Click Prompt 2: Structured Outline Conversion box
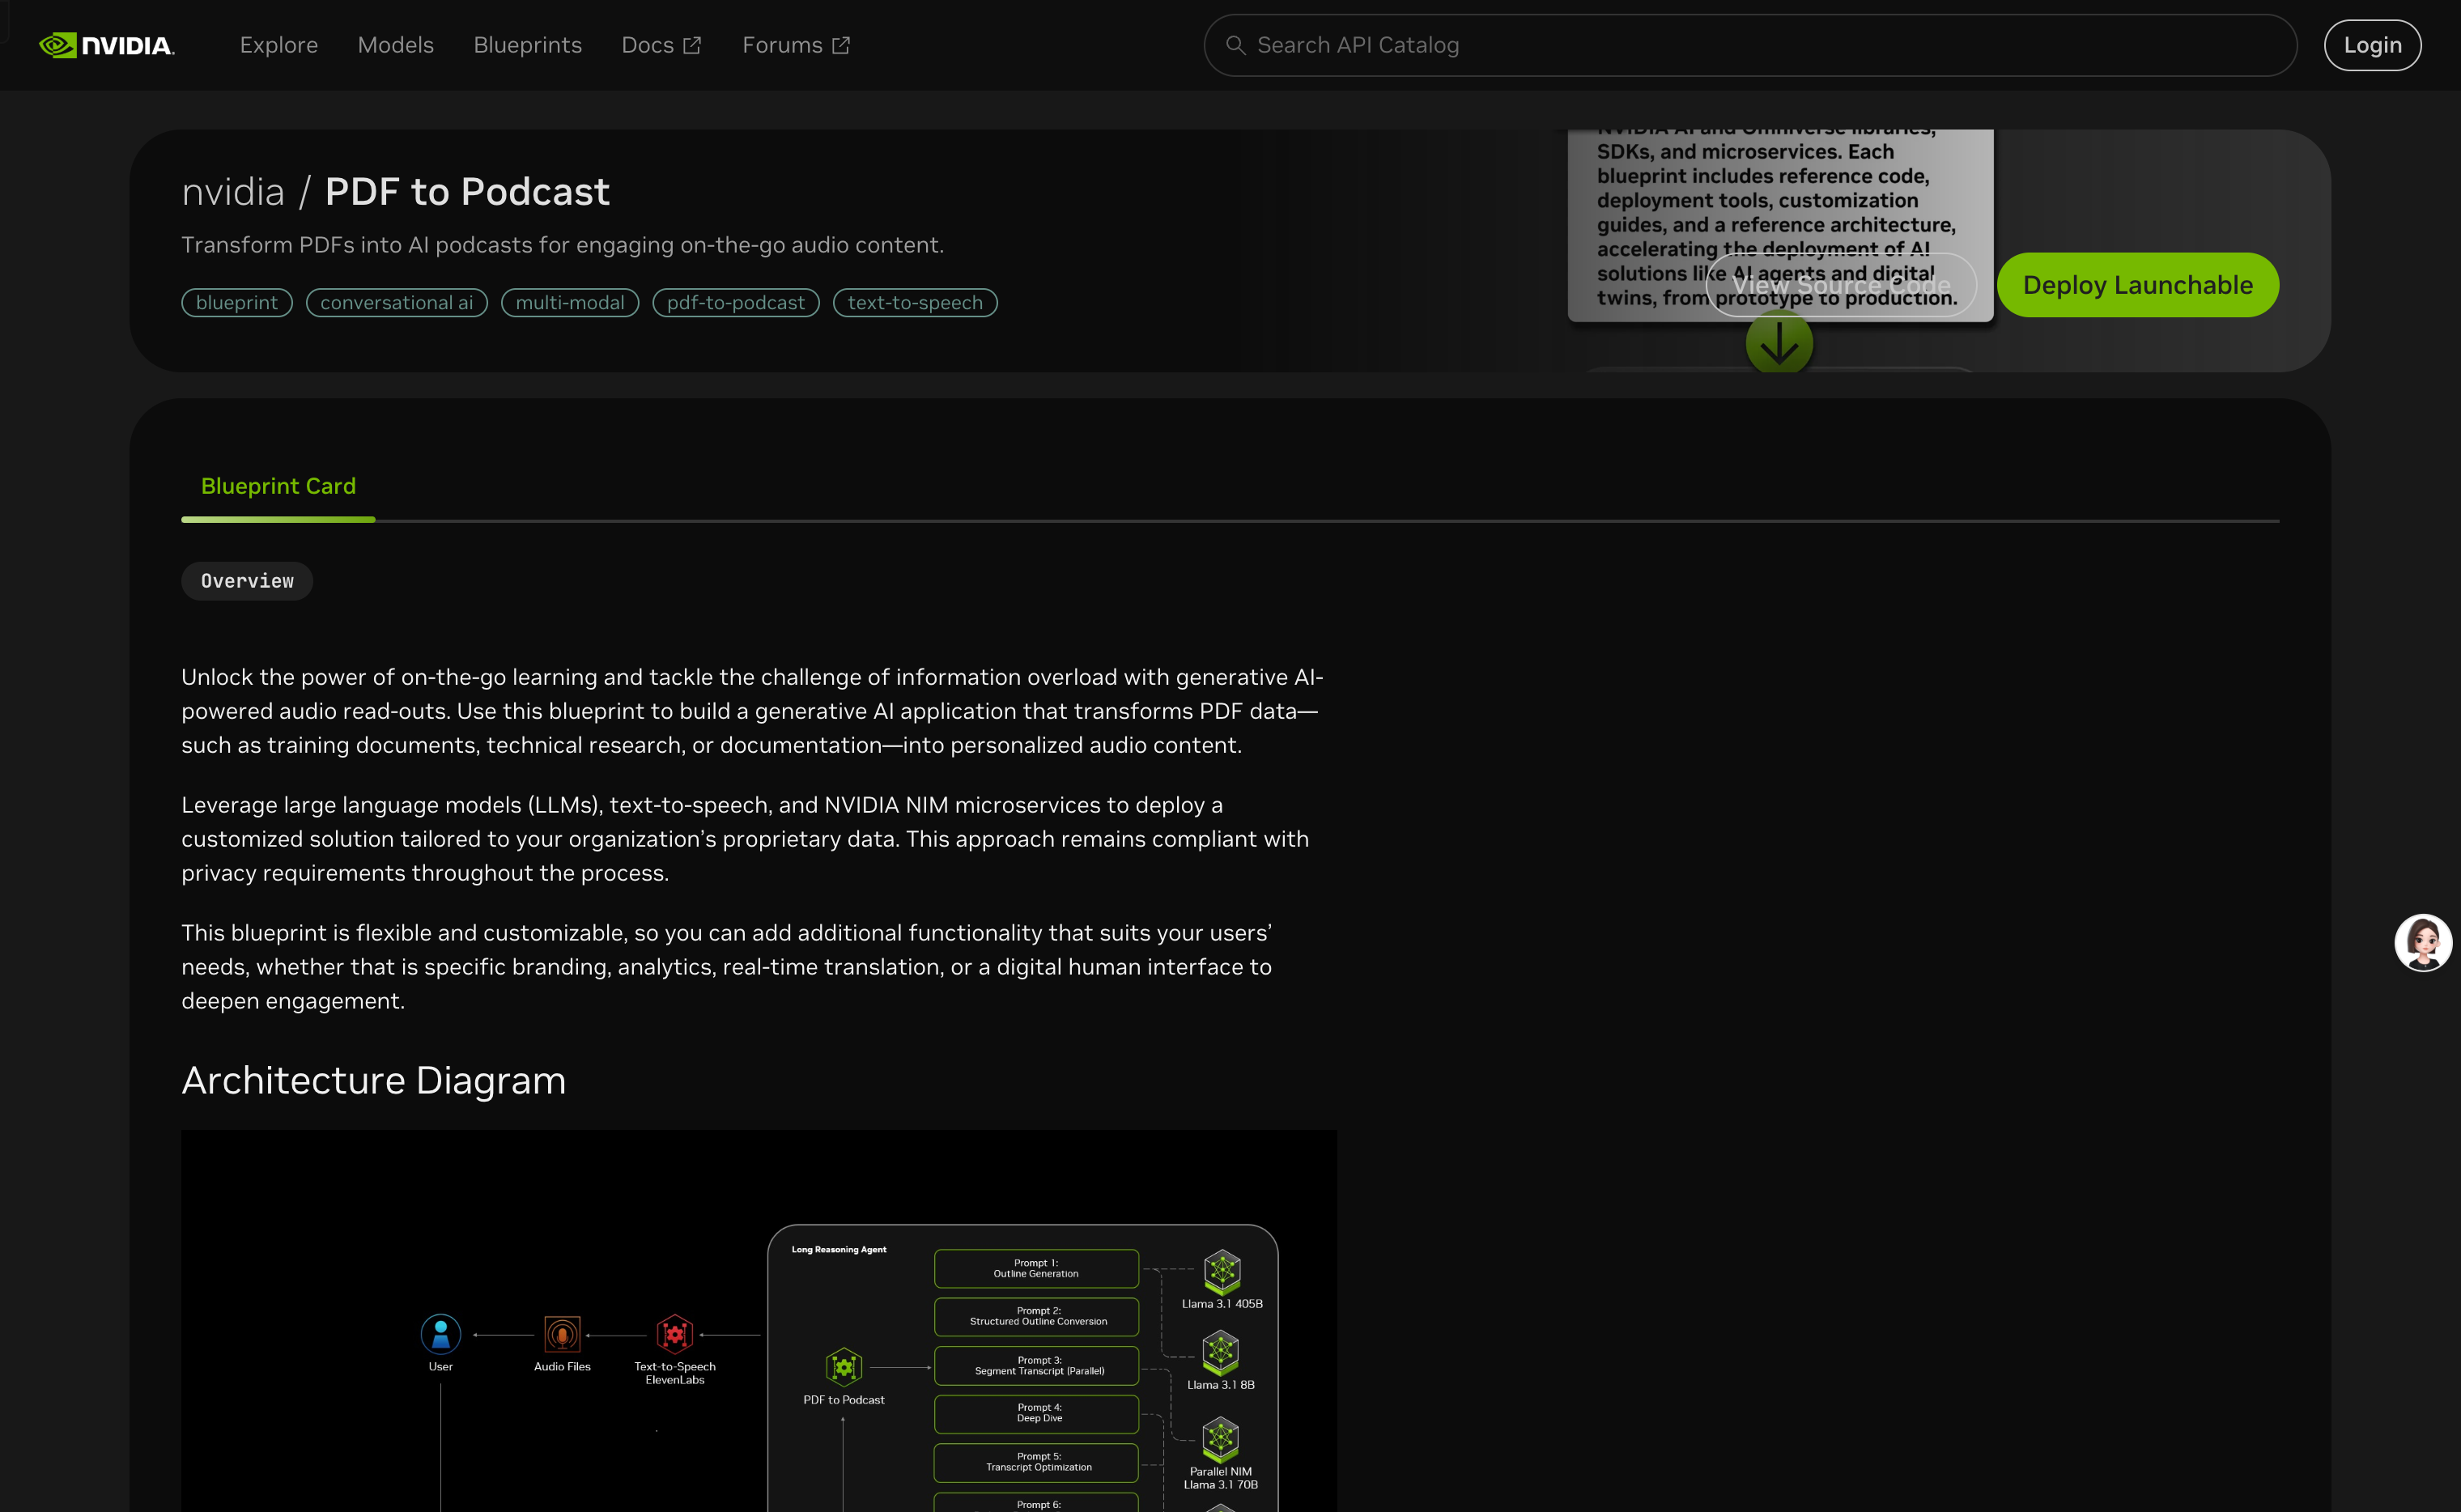2461x1512 pixels. point(1036,1316)
